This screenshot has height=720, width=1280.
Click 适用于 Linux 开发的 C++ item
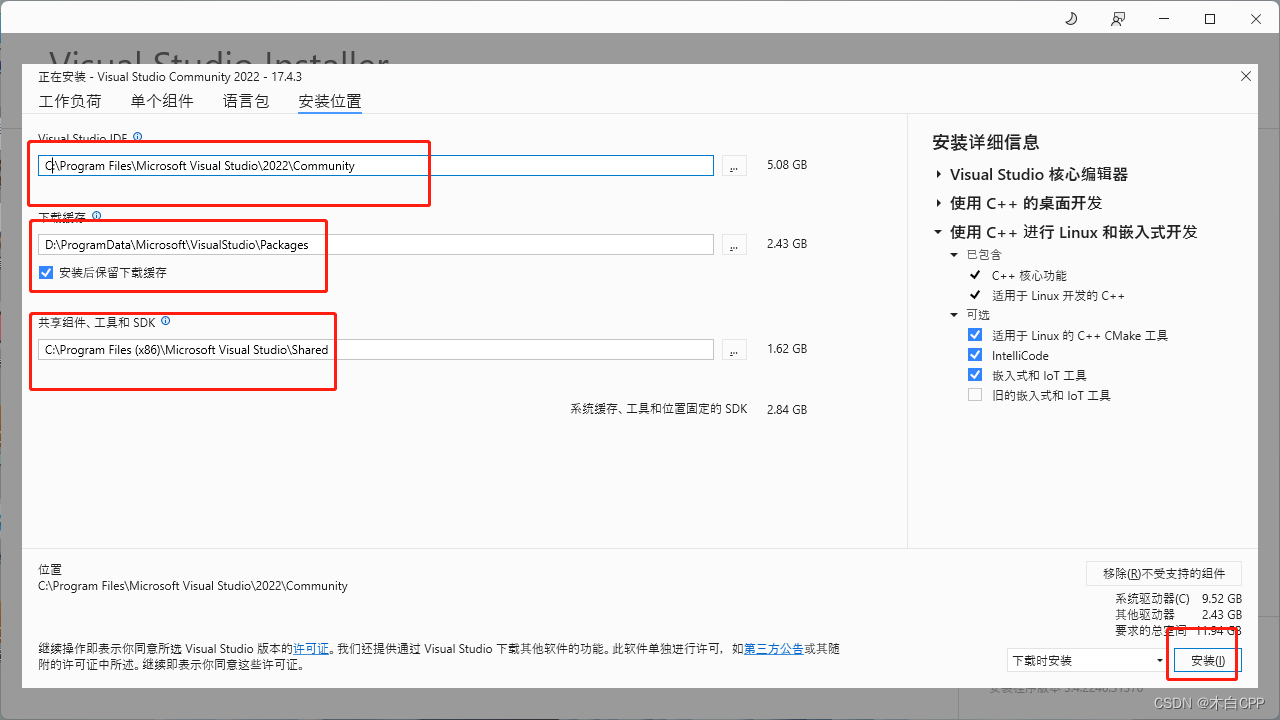pos(1058,295)
